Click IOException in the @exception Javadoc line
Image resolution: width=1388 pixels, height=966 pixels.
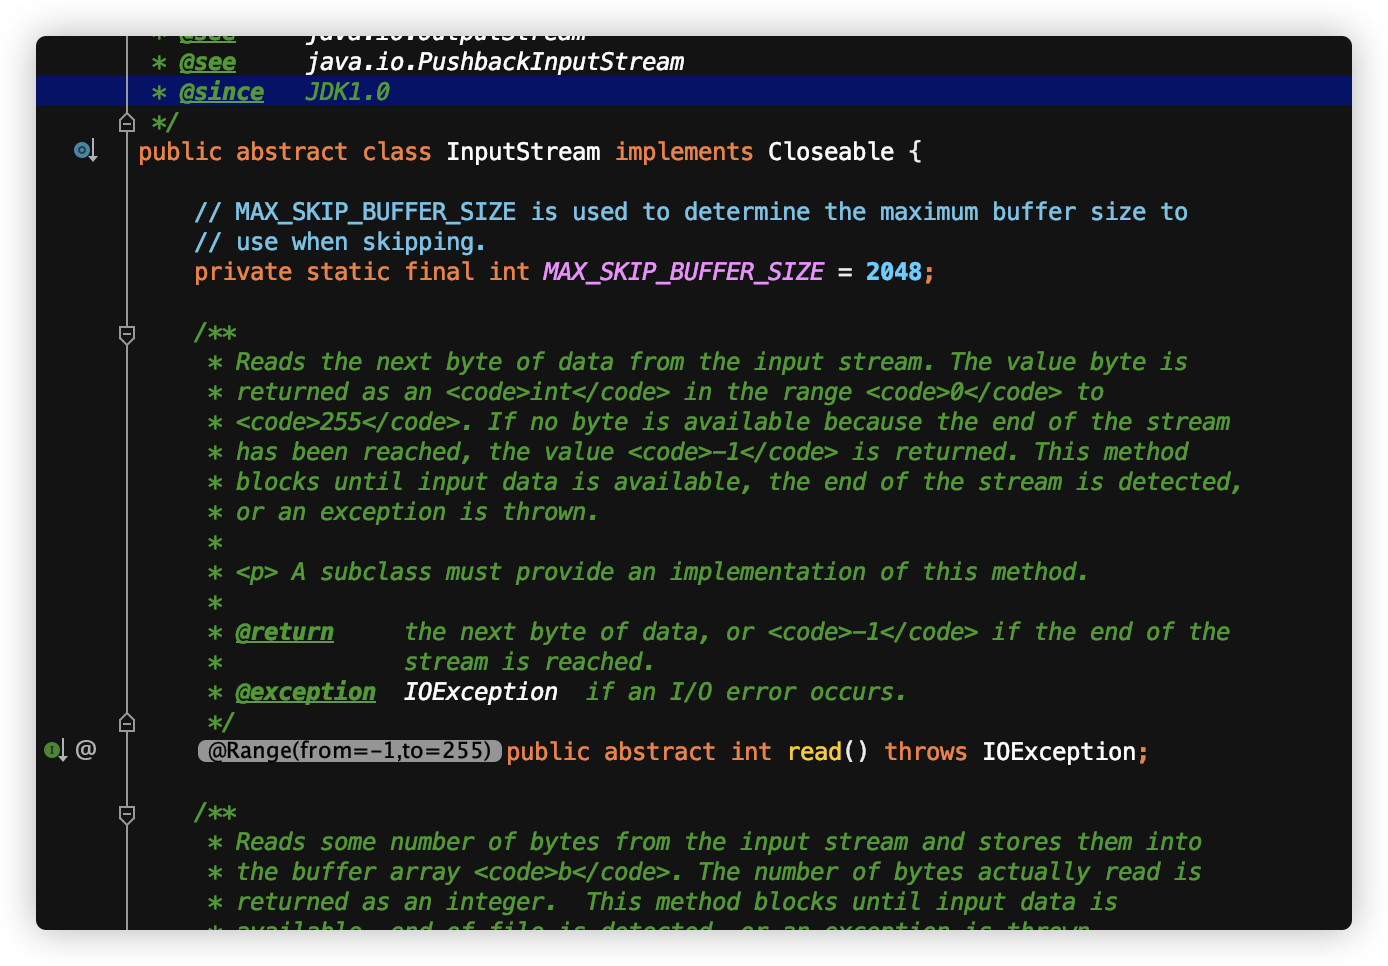pyautogui.click(x=480, y=692)
